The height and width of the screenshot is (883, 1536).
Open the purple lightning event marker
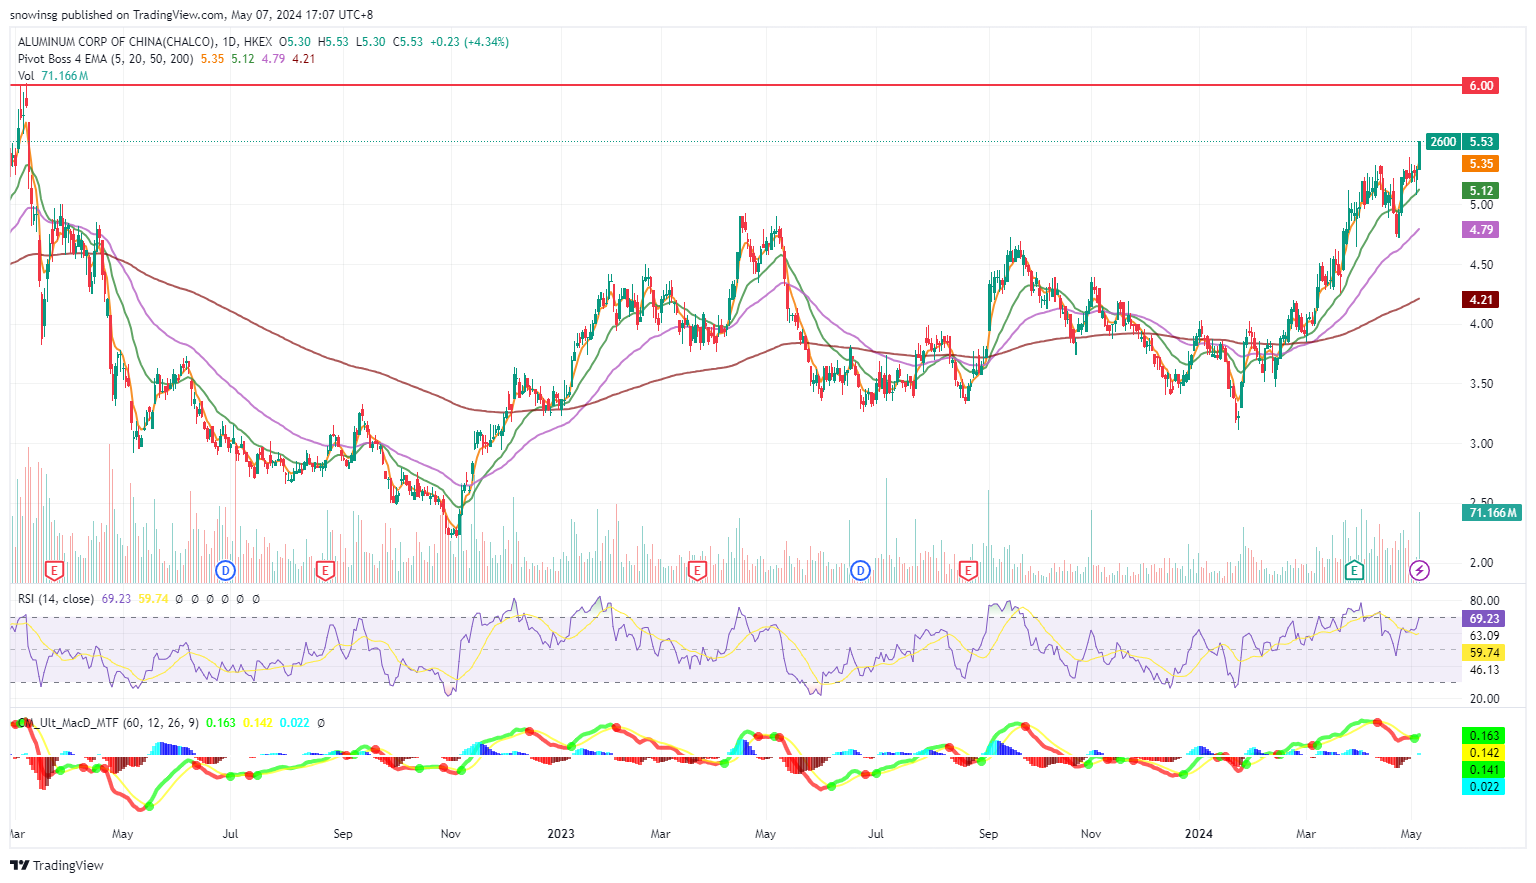click(x=1420, y=571)
